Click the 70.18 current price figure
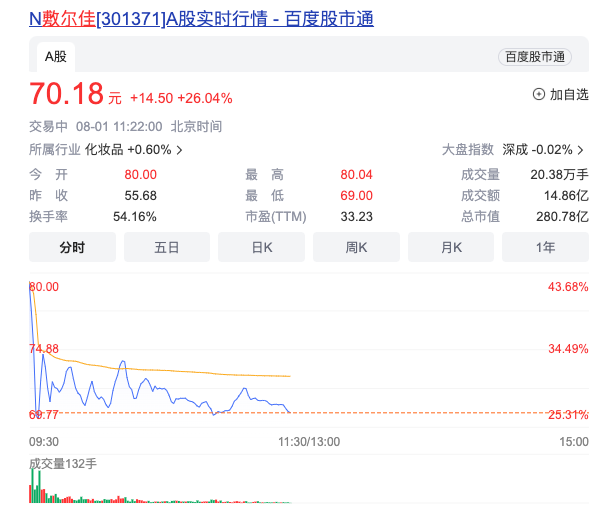 click(67, 94)
